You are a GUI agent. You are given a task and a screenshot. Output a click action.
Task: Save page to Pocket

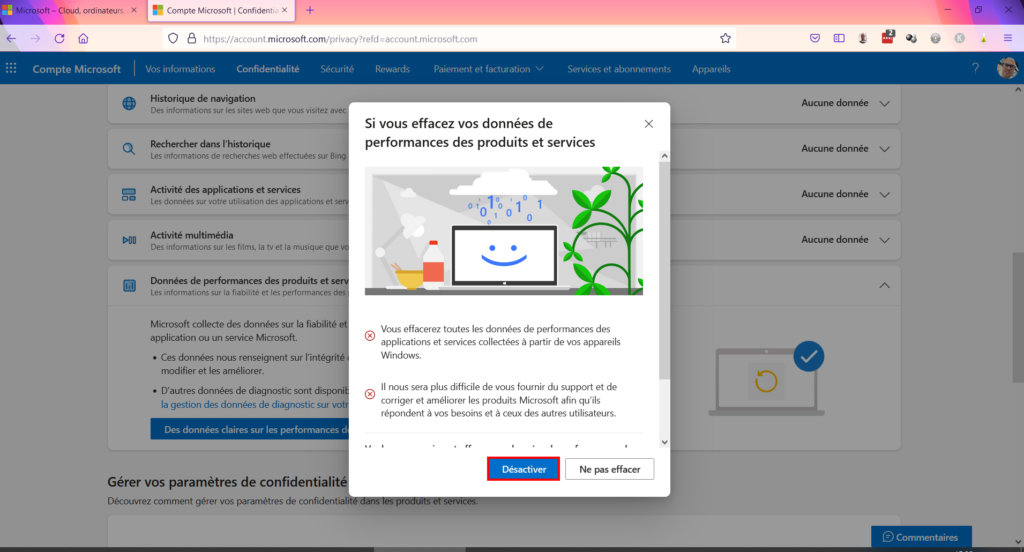click(815, 39)
